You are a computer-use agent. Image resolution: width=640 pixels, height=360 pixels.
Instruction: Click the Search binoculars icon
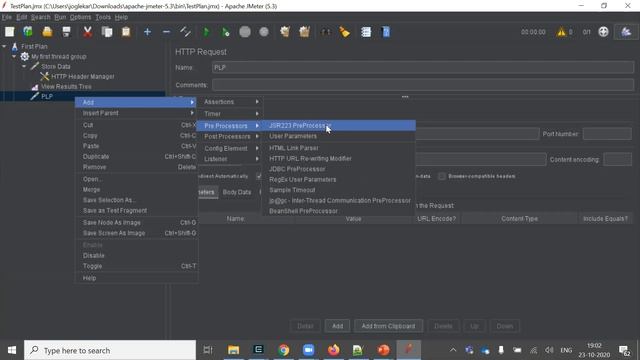click(x=325, y=32)
